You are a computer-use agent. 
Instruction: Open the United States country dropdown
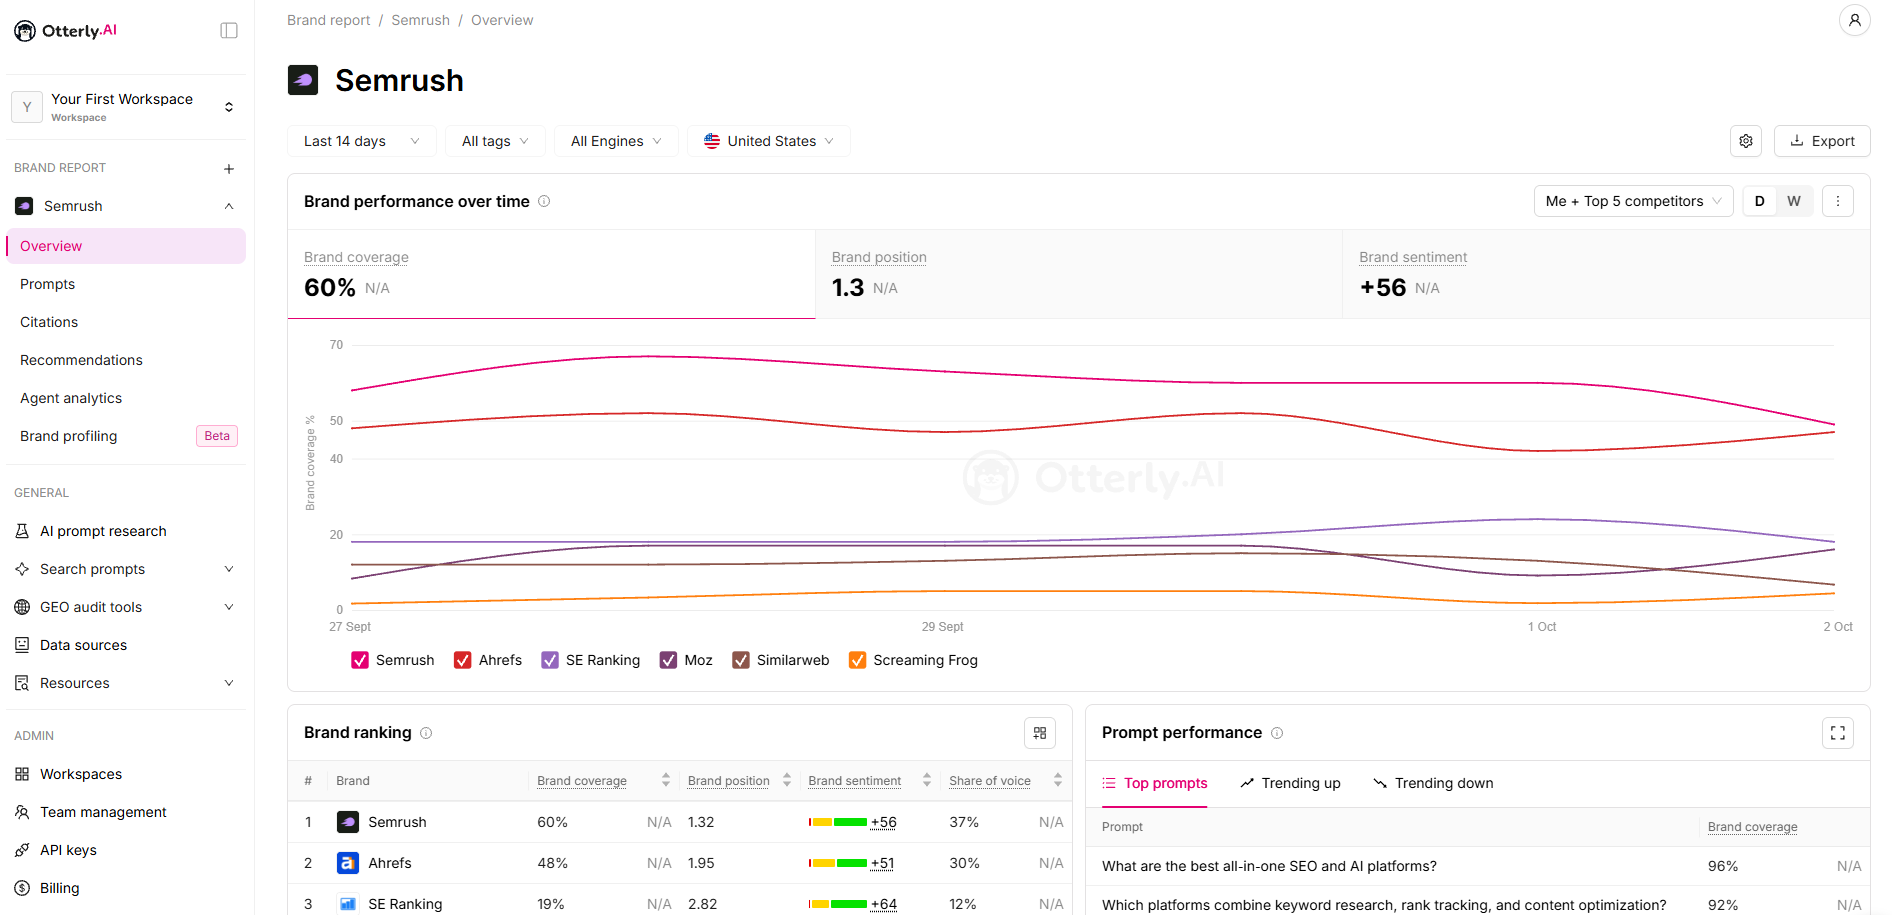coord(768,141)
